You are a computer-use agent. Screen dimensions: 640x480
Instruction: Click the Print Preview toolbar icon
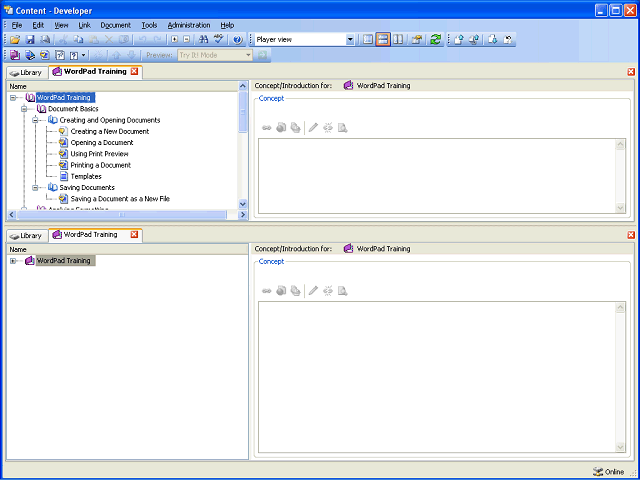[x=45, y=40]
